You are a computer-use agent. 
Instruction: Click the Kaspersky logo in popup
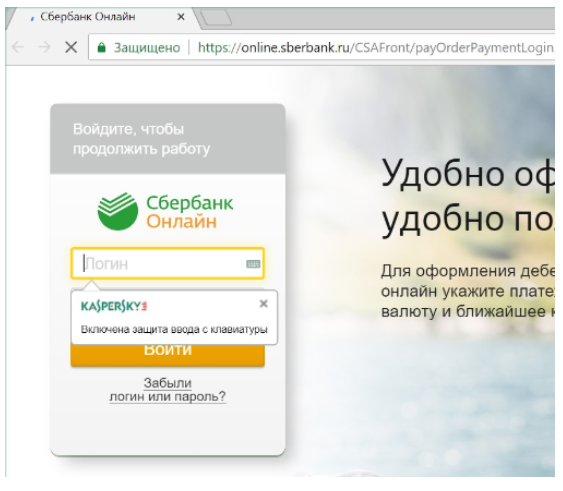[x=114, y=306]
